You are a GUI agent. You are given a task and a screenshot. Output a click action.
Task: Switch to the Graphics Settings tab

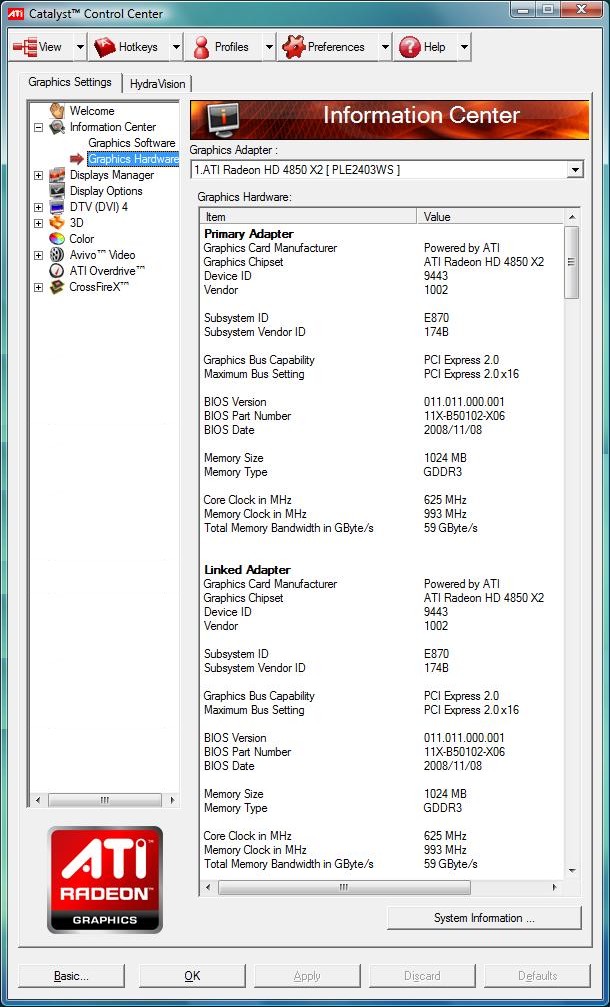click(x=70, y=82)
